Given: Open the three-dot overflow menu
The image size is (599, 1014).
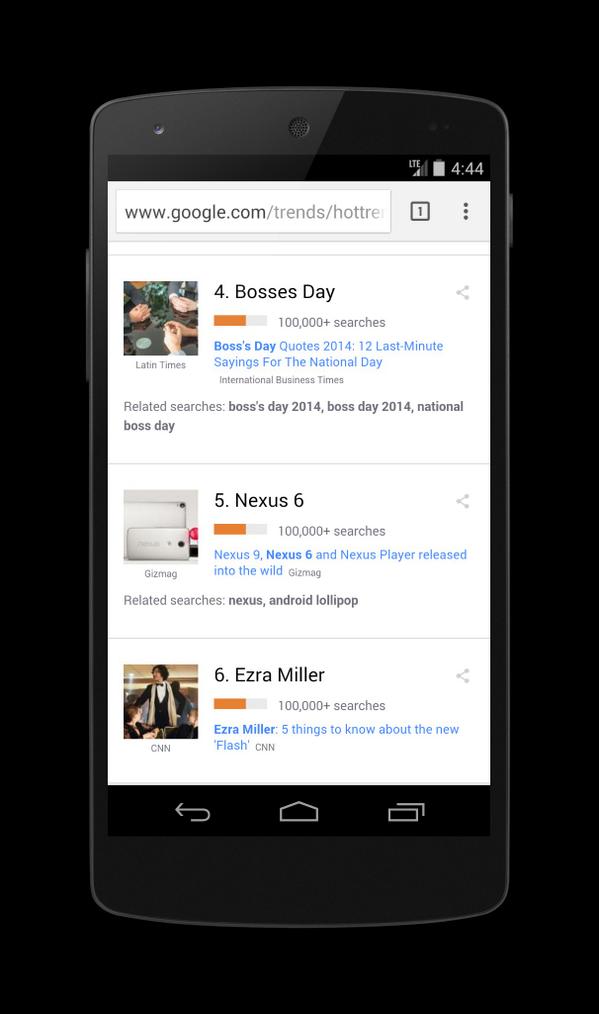Looking at the screenshot, I should 466,211.
